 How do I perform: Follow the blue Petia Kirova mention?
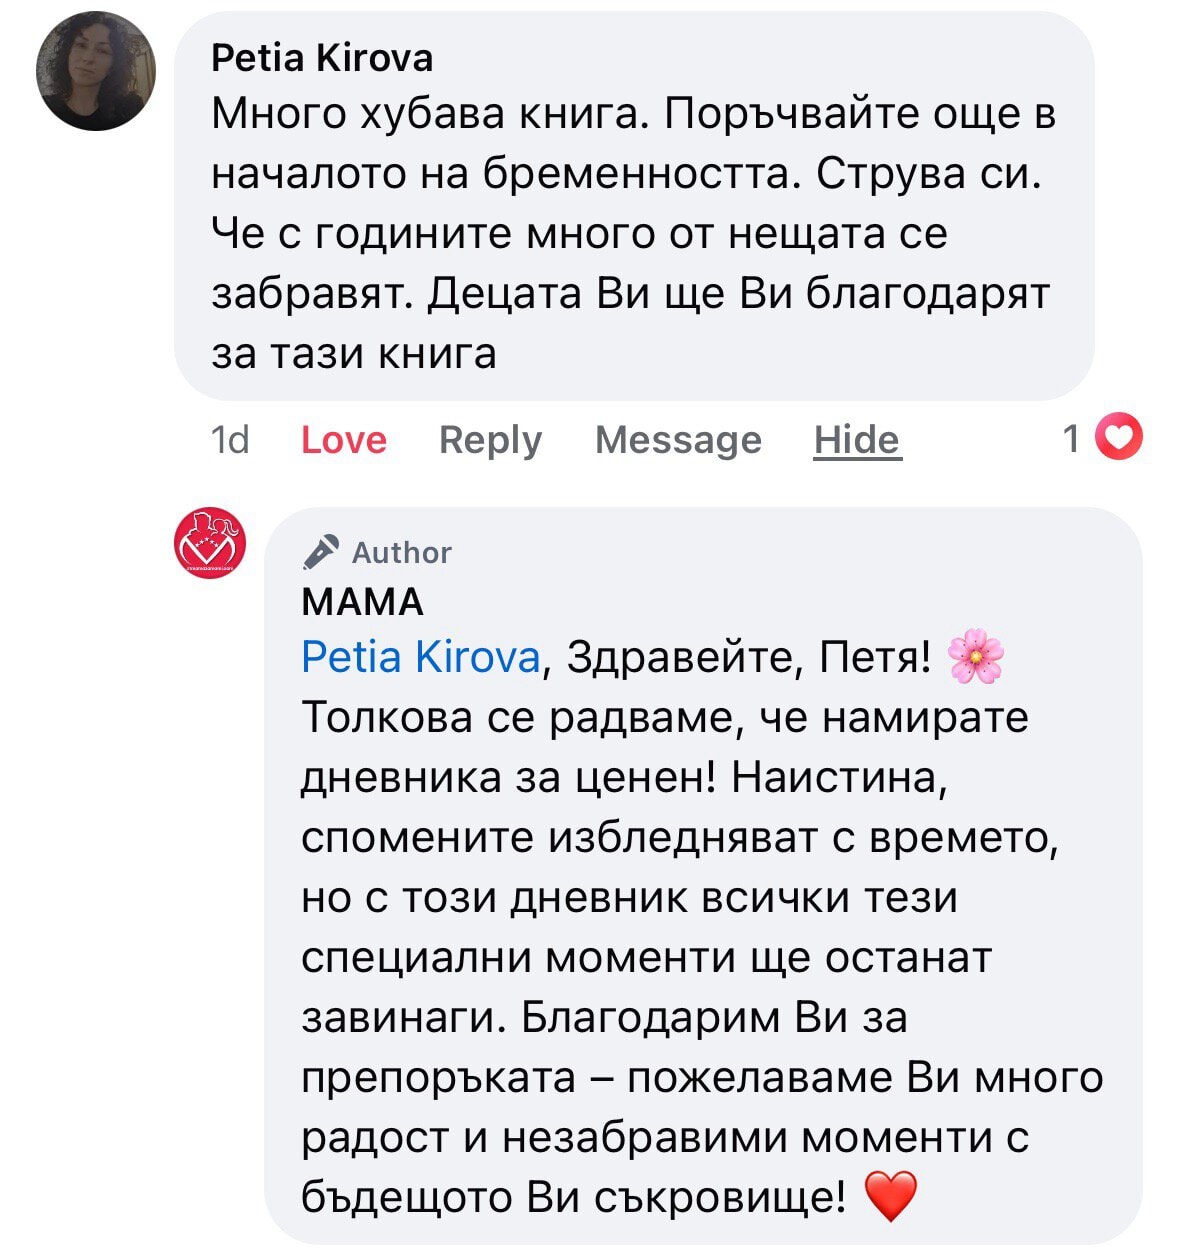click(x=420, y=658)
